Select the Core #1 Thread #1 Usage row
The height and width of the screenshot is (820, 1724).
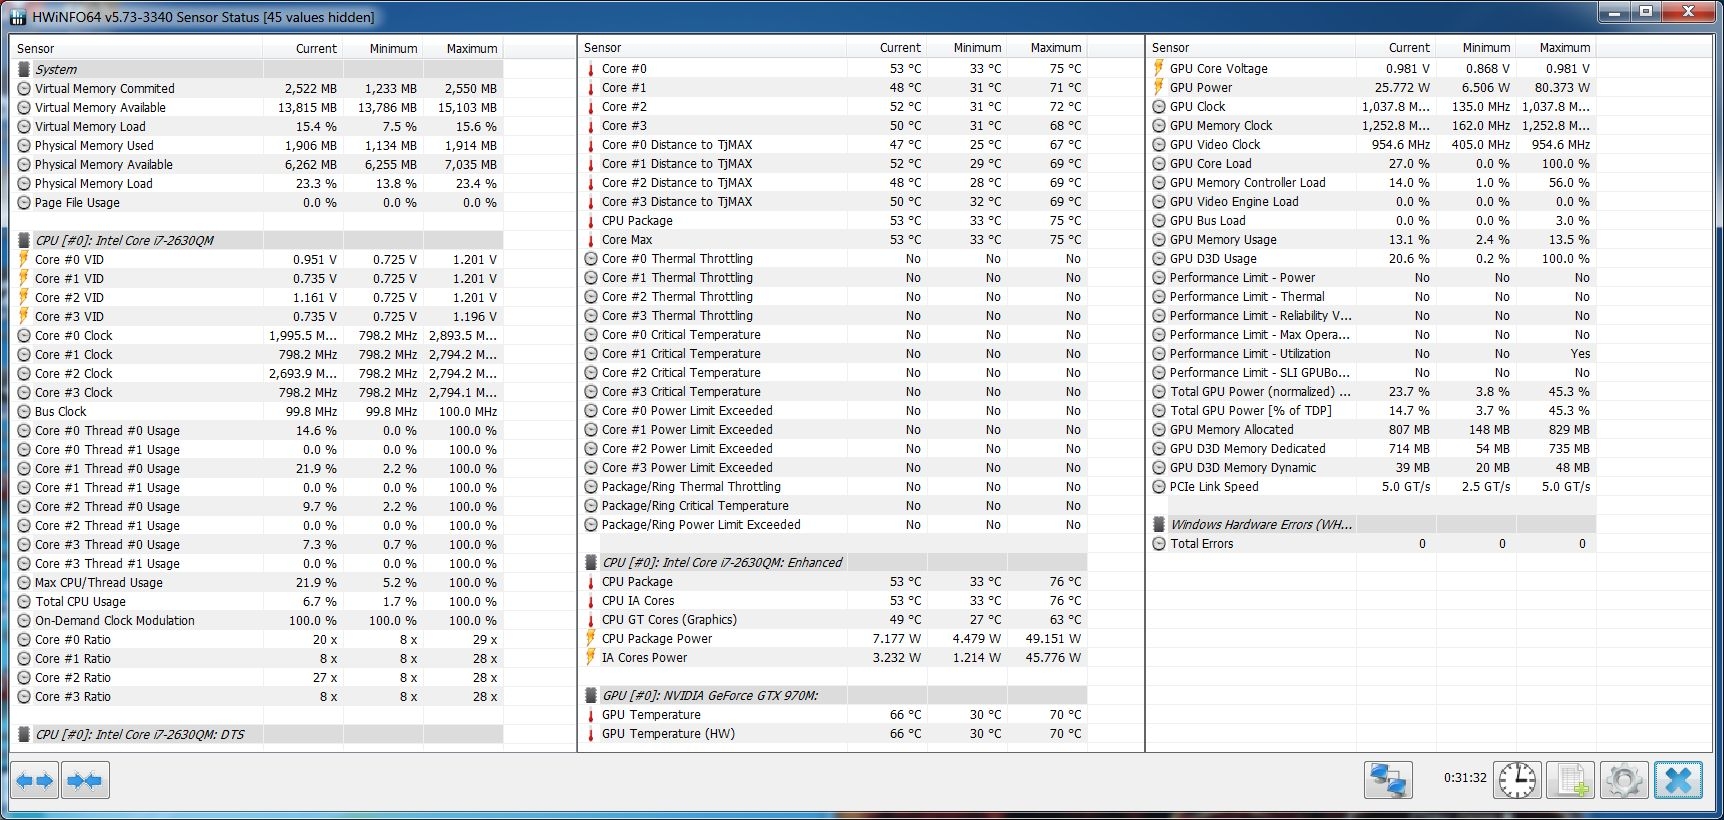(258, 488)
